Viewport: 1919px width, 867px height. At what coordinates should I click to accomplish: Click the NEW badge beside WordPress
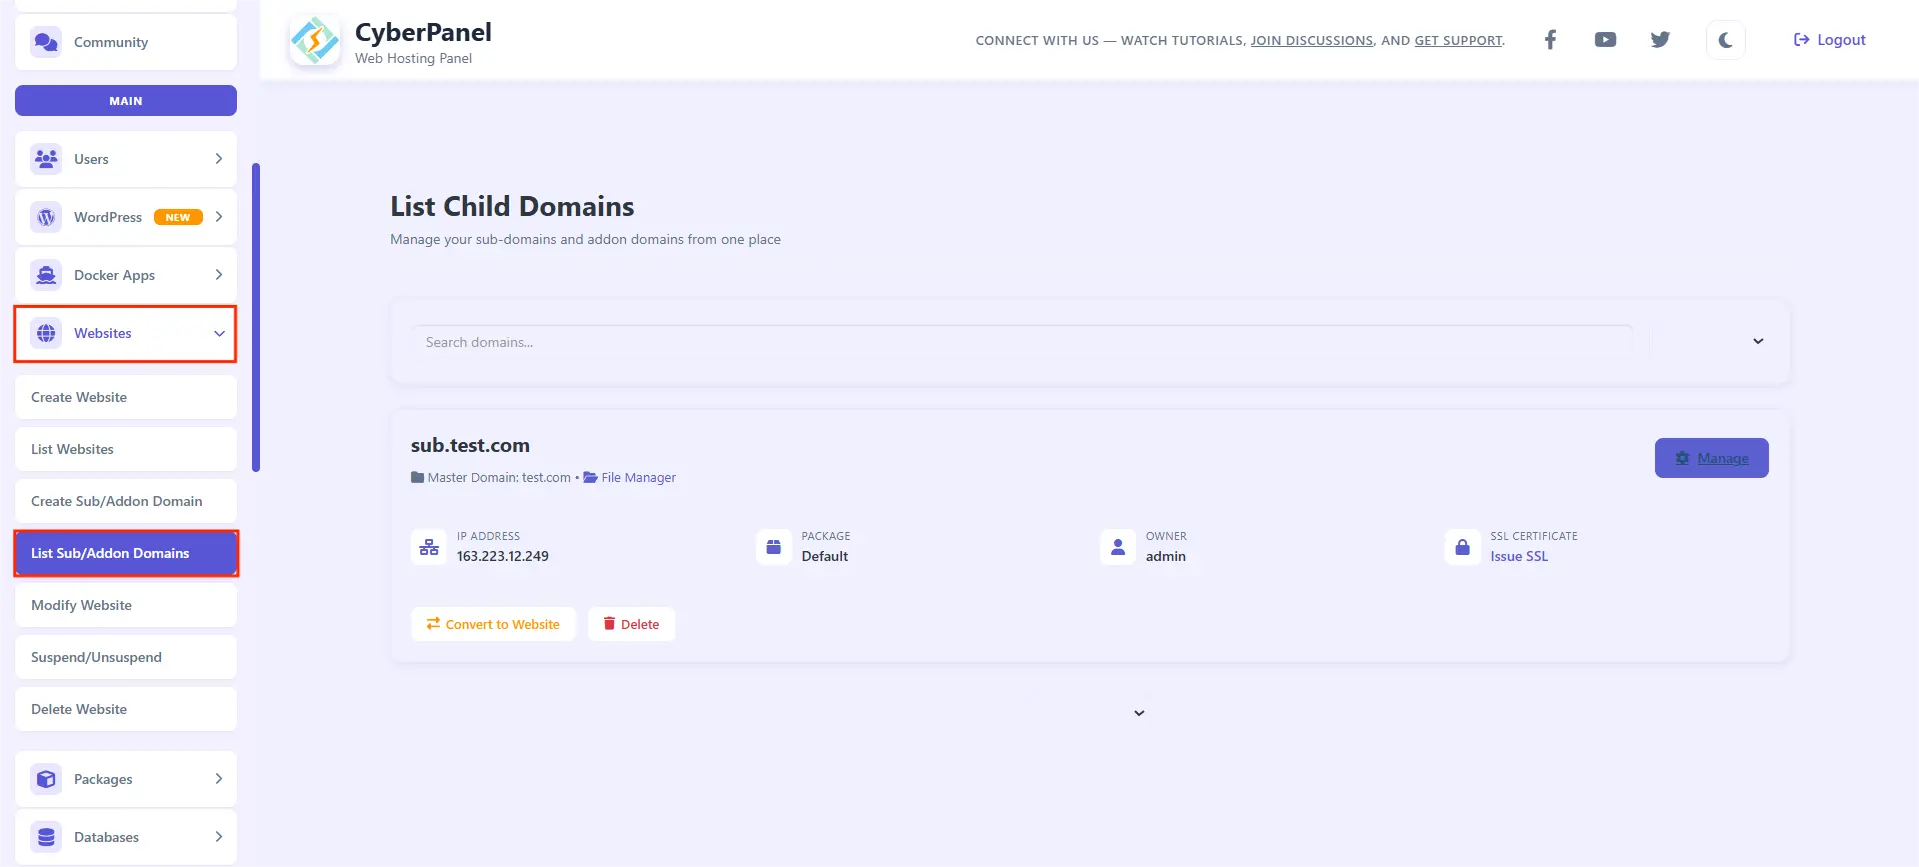click(x=178, y=217)
